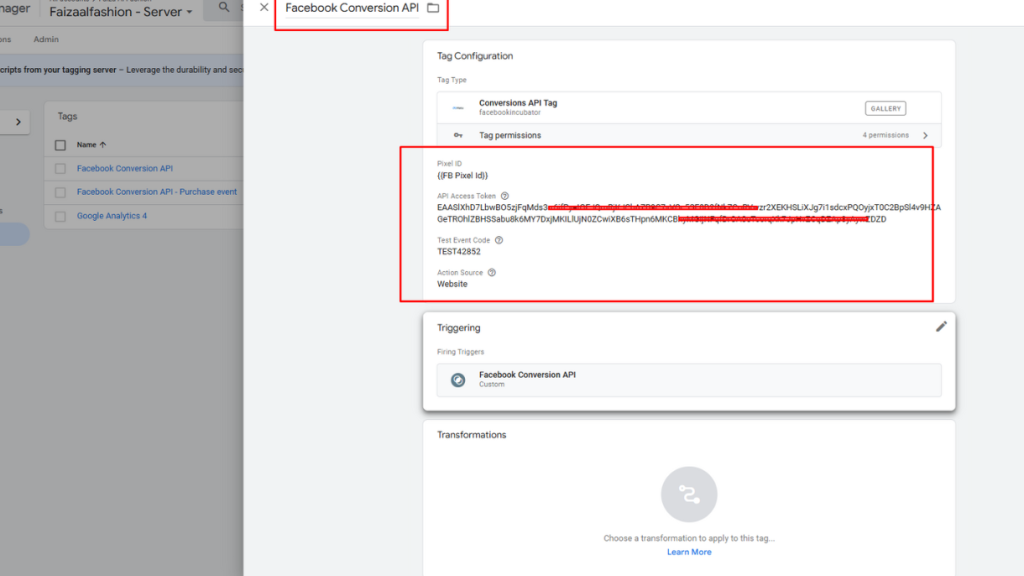
Task: Click the 4 permissions text
Action: tap(886, 135)
